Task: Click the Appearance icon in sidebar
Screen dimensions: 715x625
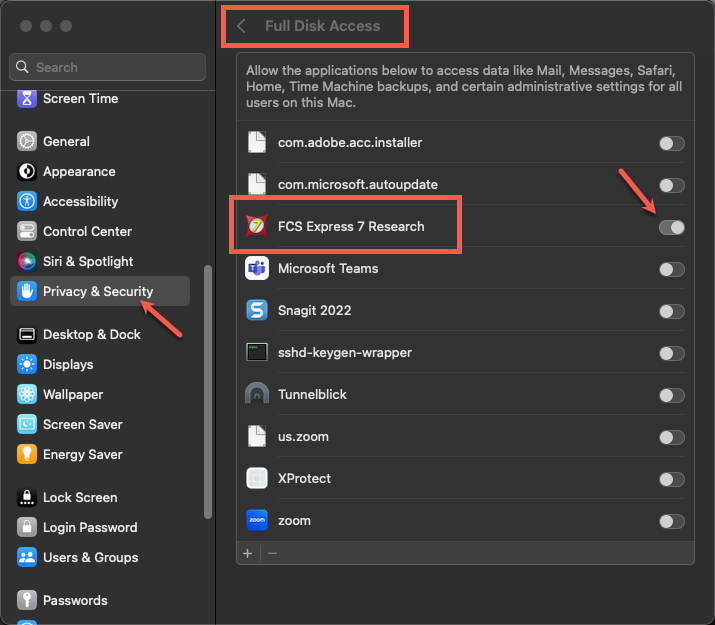Action: 27,171
